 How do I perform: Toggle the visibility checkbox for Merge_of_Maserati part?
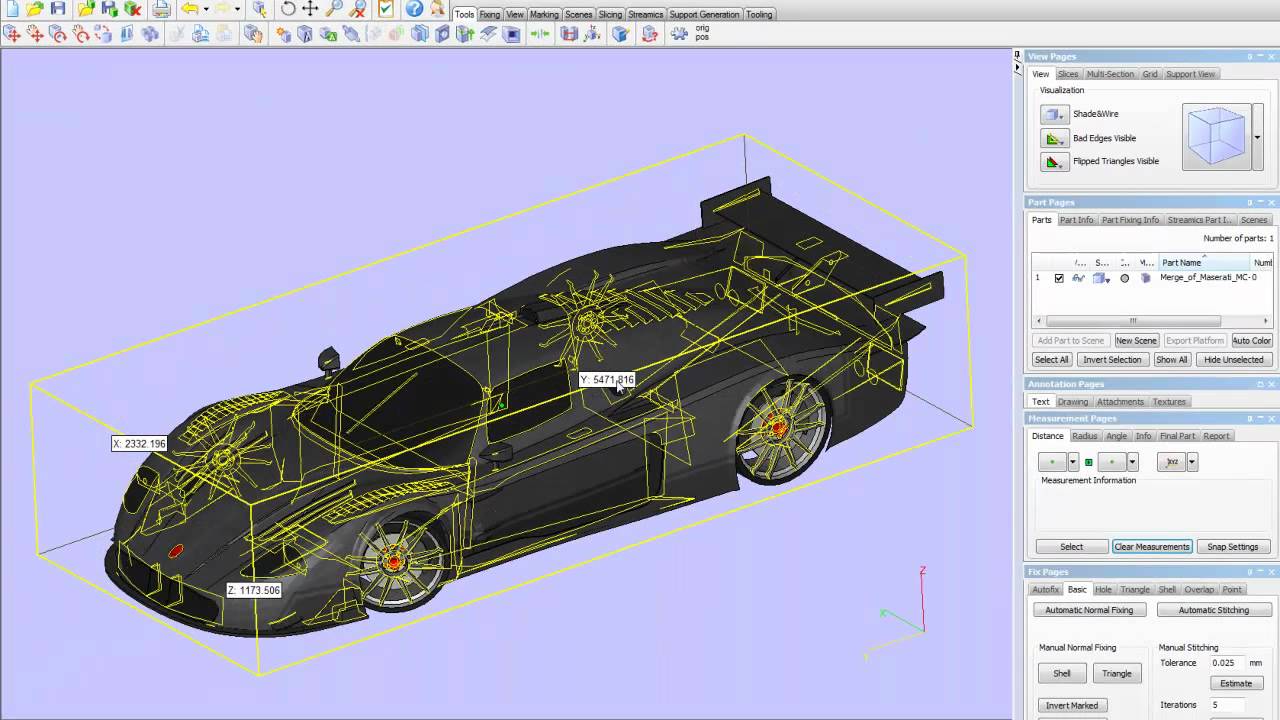(1059, 278)
